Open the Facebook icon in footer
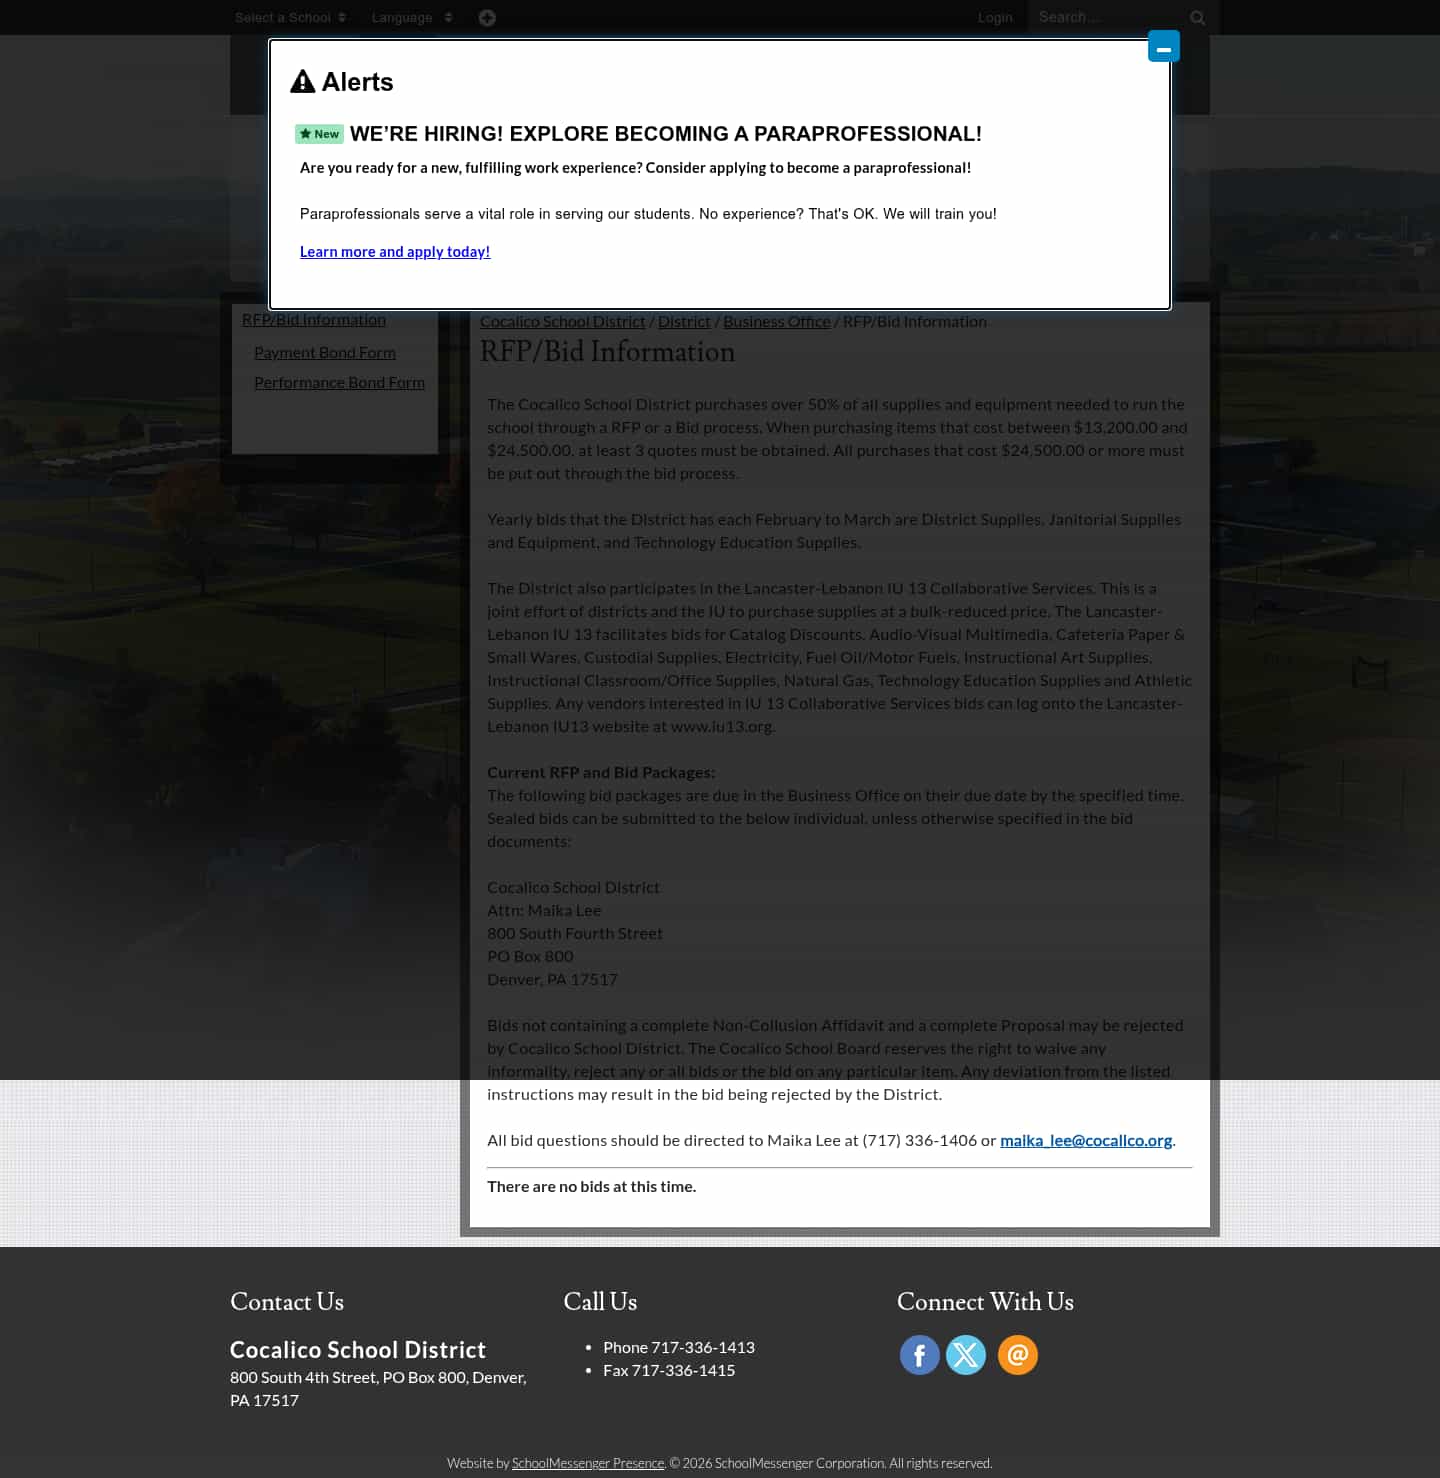The image size is (1440, 1478). coord(919,1355)
